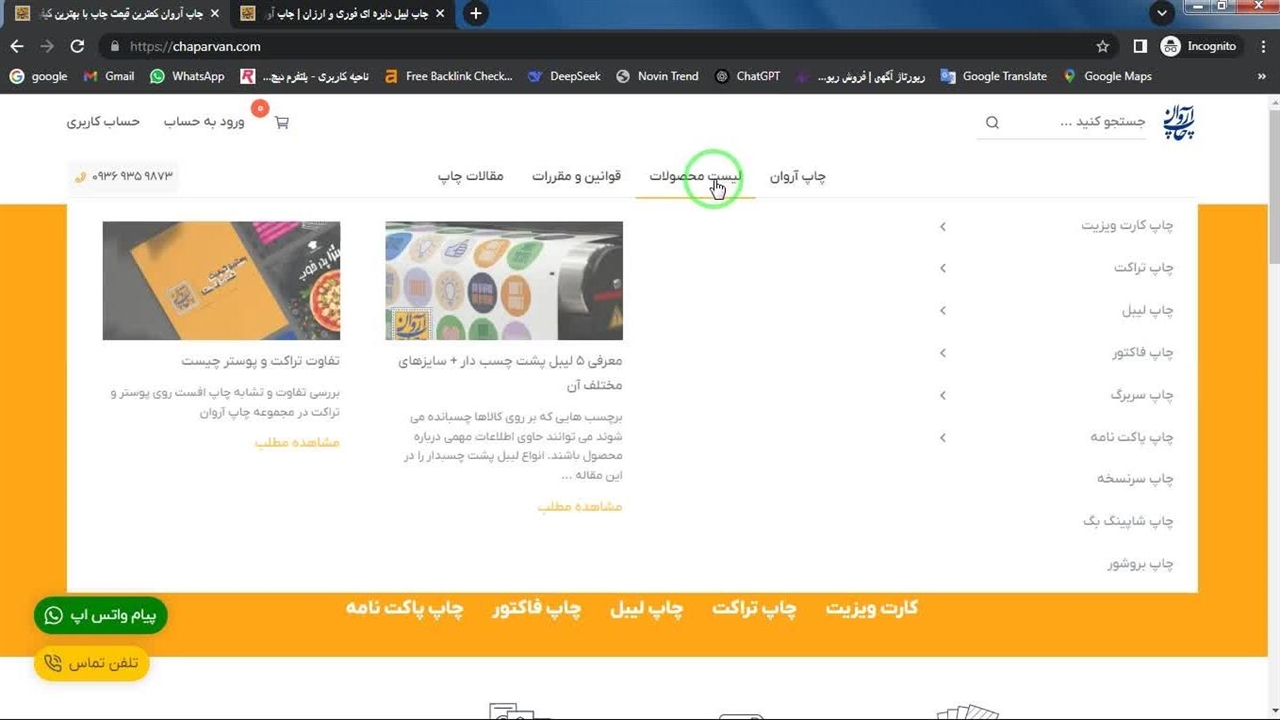Reload the page with browser refresh icon
1280x720 pixels.
click(x=77, y=46)
